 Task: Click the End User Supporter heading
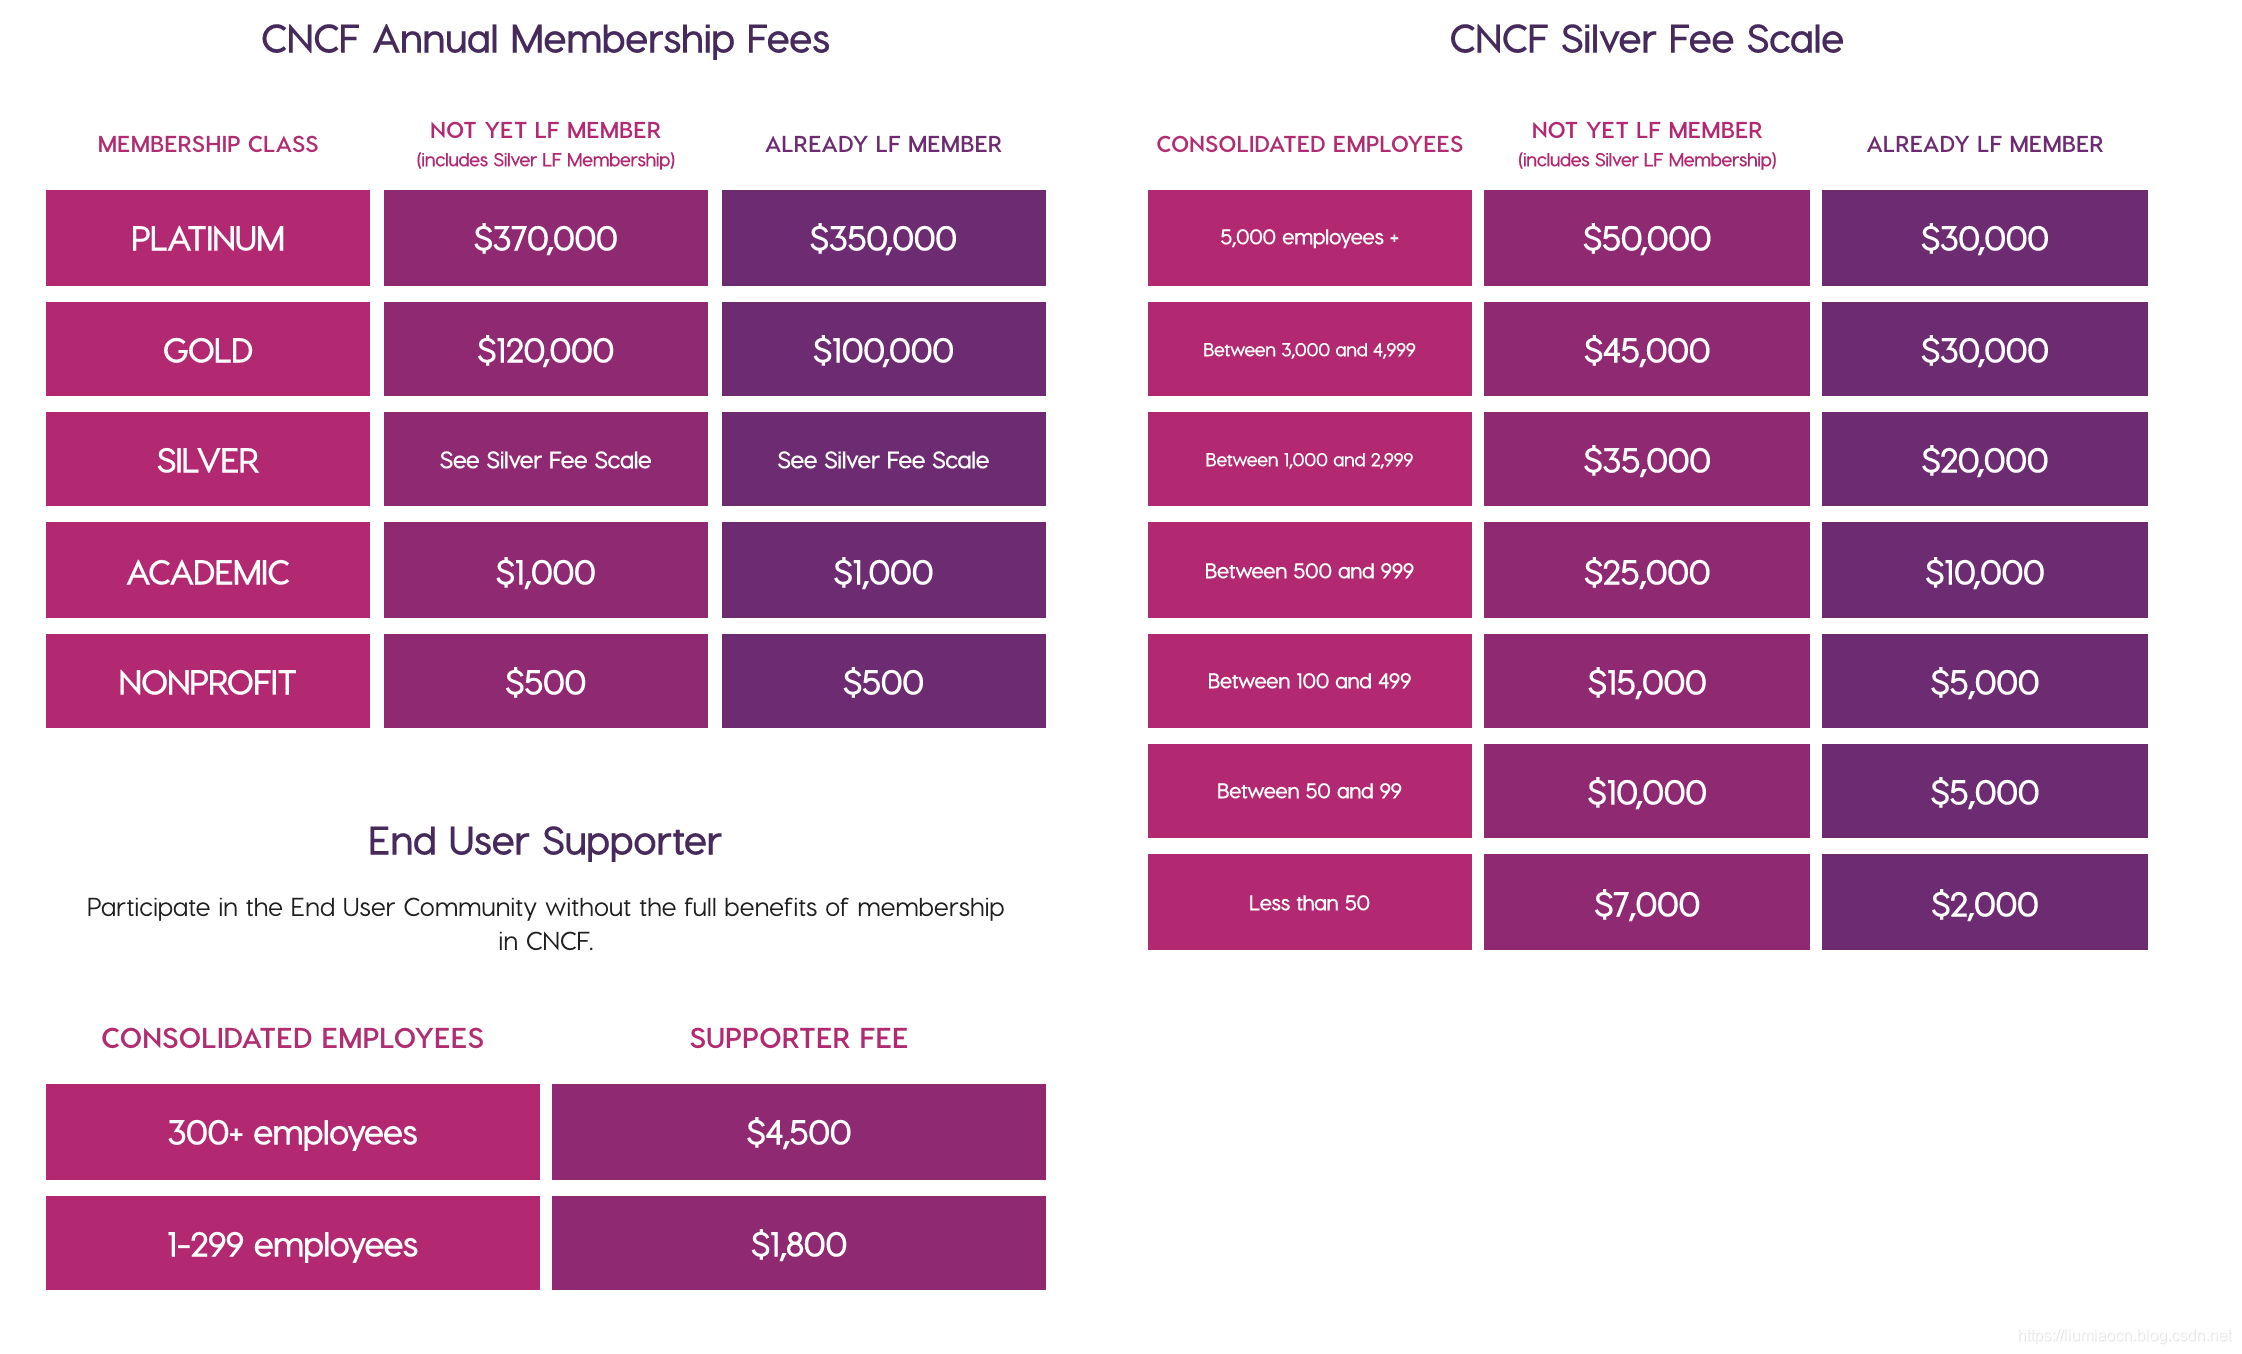pos(544,841)
